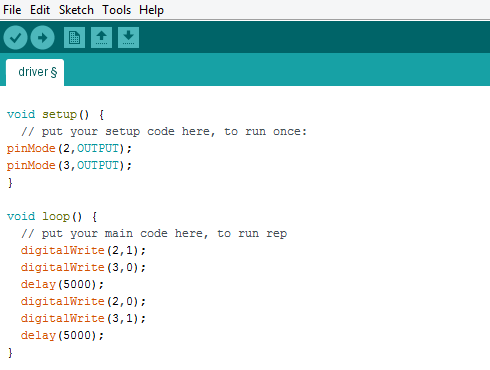Open the Tools menu
This screenshot has width=490, height=370.
[x=116, y=10]
